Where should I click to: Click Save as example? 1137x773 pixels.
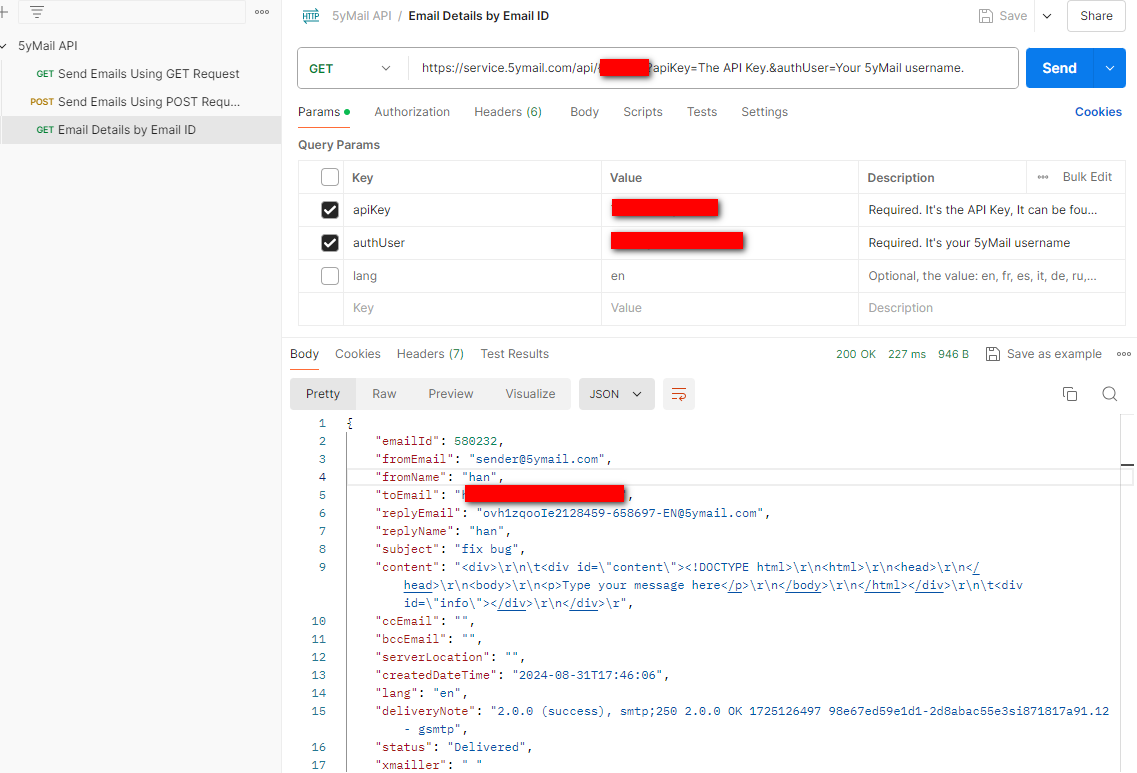pos(1054,354)
